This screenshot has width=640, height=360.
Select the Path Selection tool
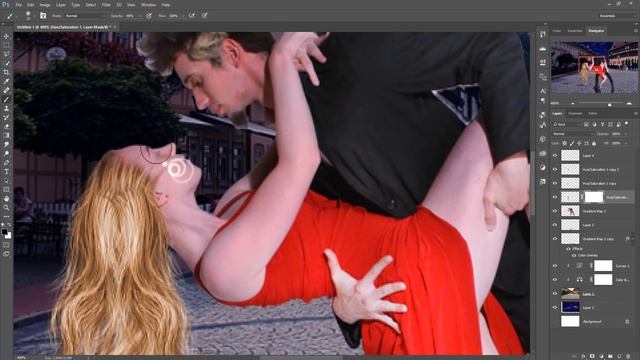(6, 180)
